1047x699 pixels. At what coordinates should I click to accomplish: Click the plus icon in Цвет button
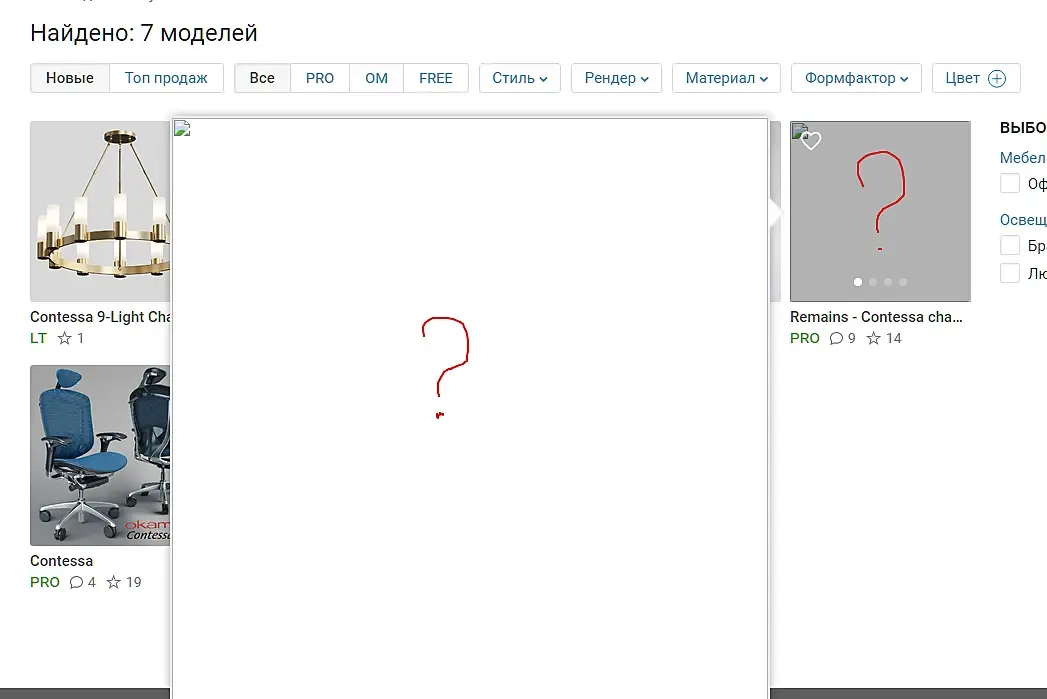[x=996, y=78]
